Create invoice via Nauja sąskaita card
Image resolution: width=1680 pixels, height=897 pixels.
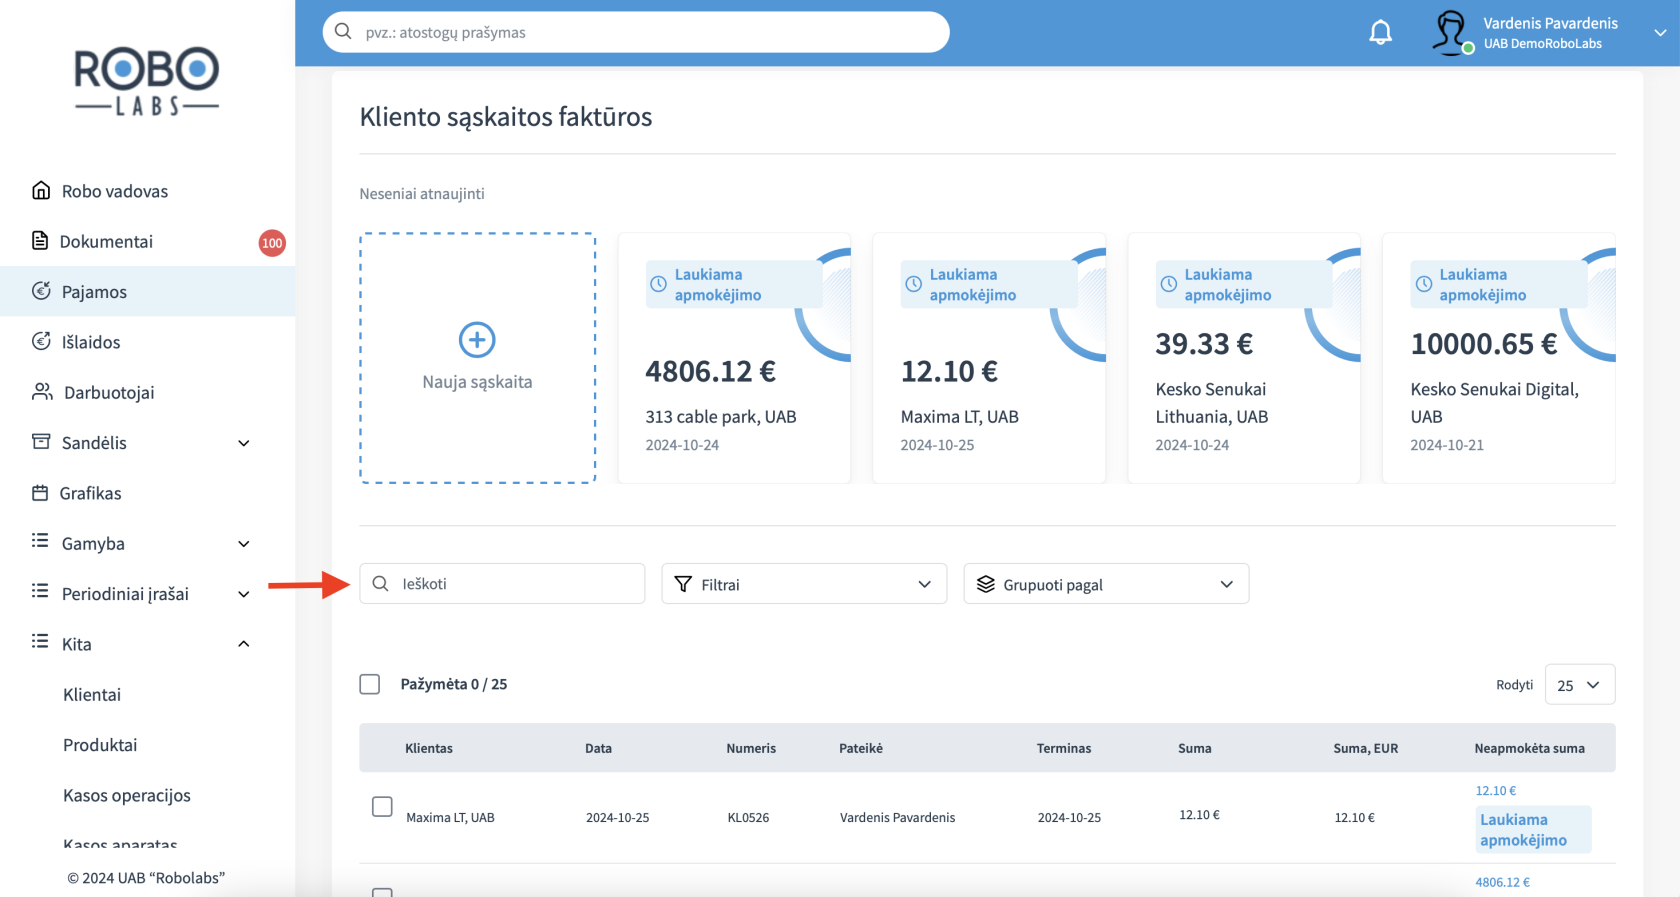point(477,358)
